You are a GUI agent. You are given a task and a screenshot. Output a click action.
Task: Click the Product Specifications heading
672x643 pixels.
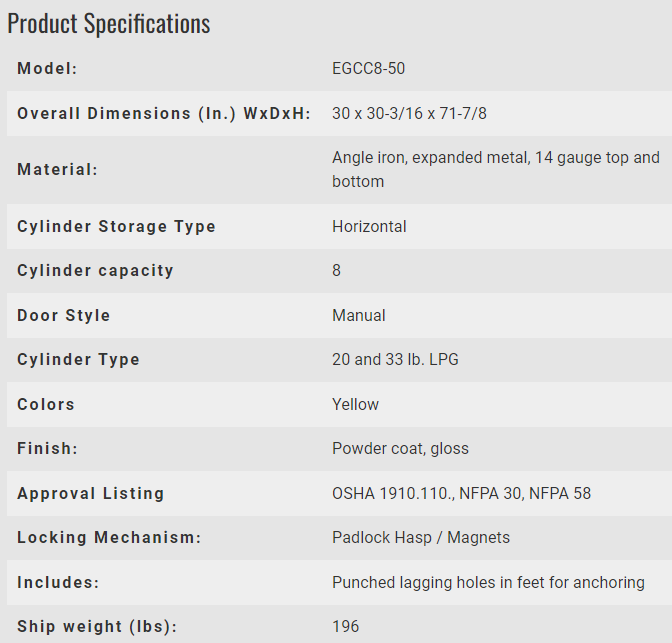point(109,24)
